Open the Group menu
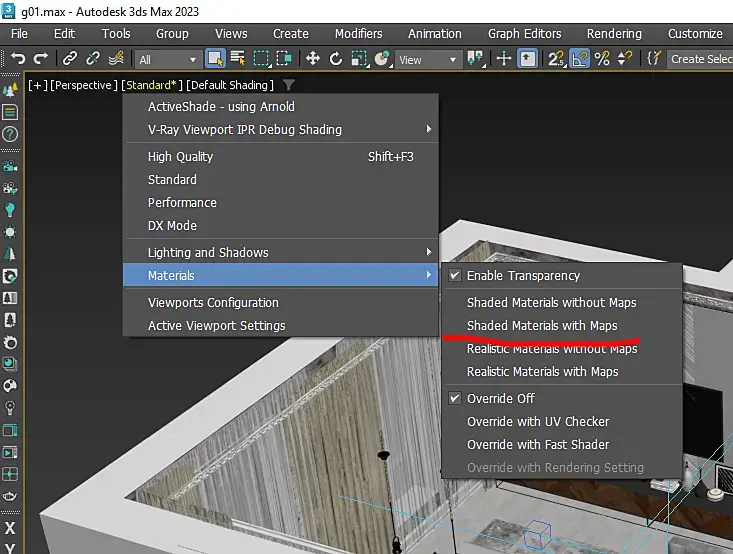 tap(172, 34)
